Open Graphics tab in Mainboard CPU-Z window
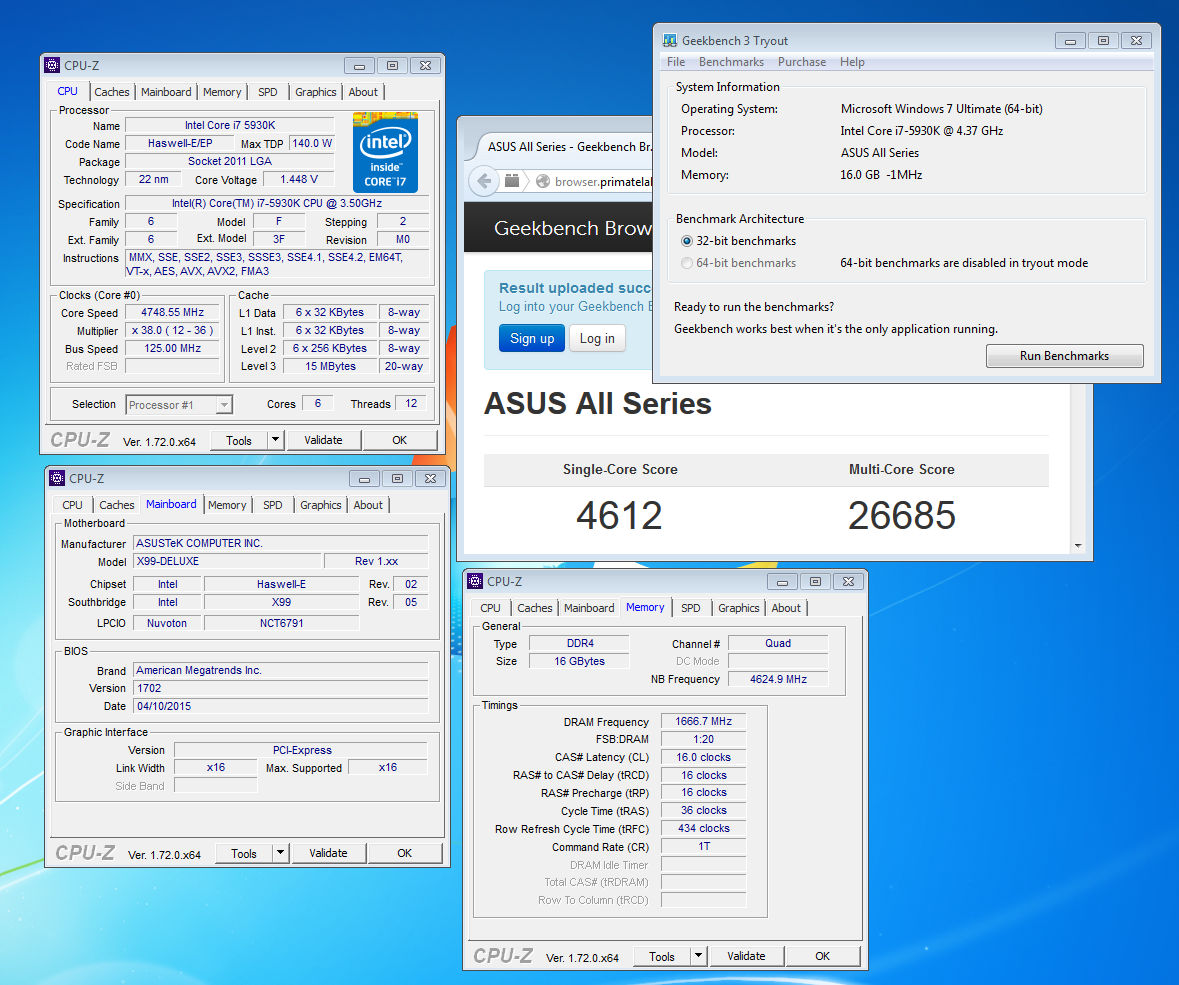Viewport: 1179px width, 985px height. 321,505
